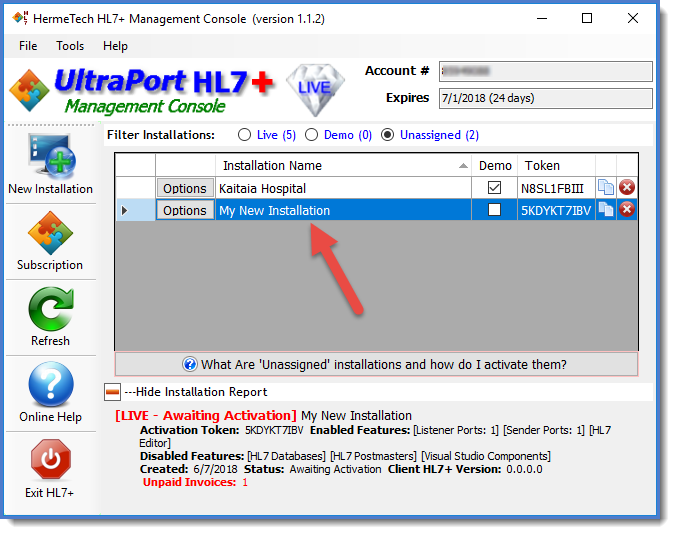Click the HermeTech app icon in title bar
The width and height of the screenshot is (675, 534).
(x=20, y=18)
